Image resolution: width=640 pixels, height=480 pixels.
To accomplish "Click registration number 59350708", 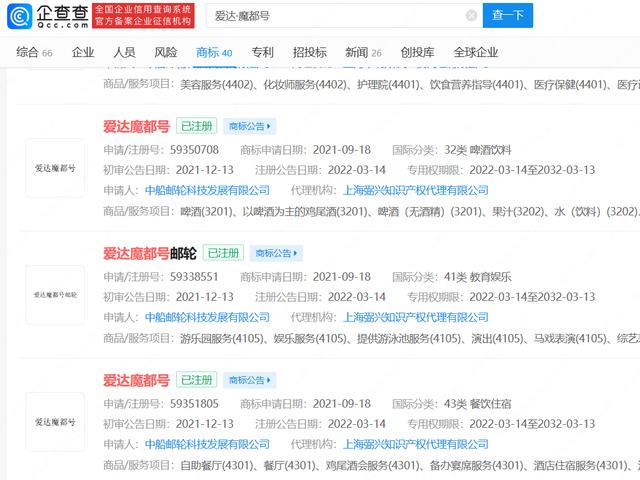I will [x=194, y=150].
